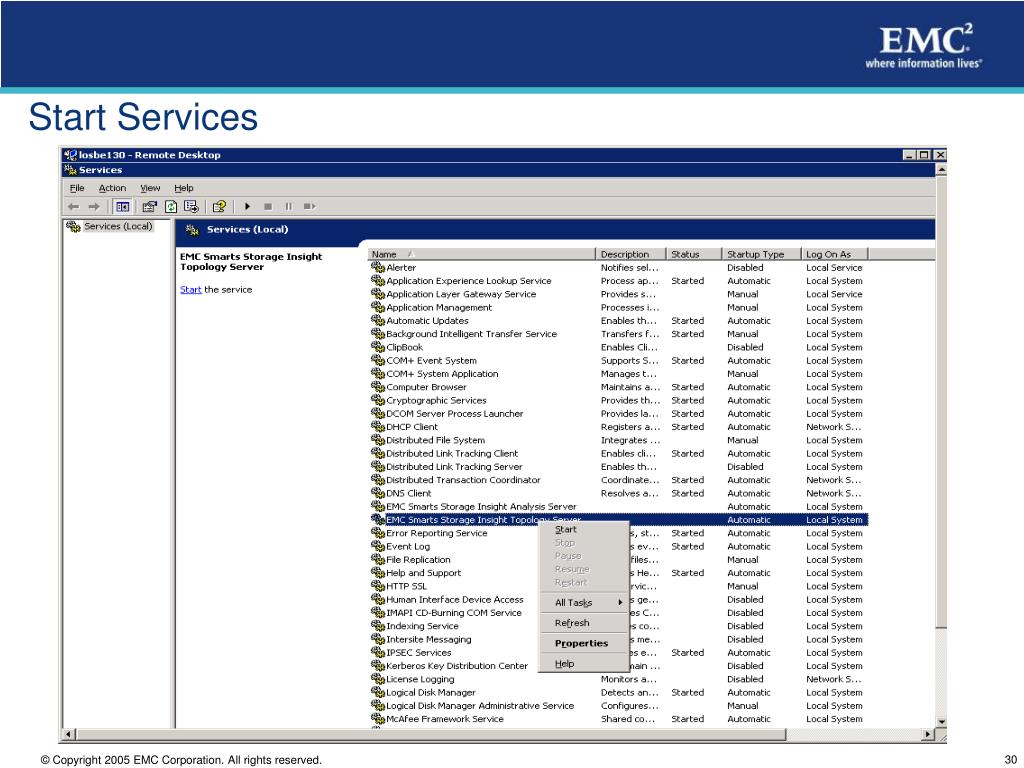
Task: Select the Application Layer Gateway Service row
Action: pos(618,294)
